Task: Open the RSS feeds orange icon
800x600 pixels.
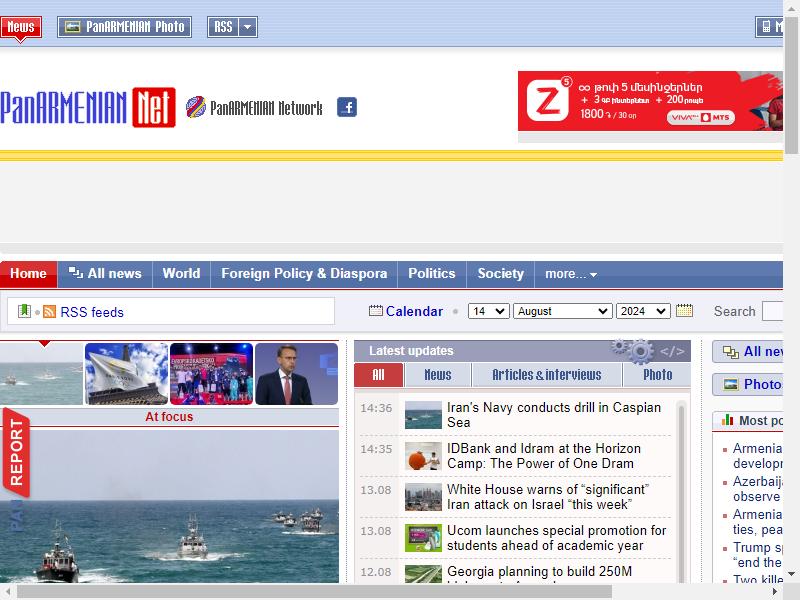Action: [x=49, y=311]
